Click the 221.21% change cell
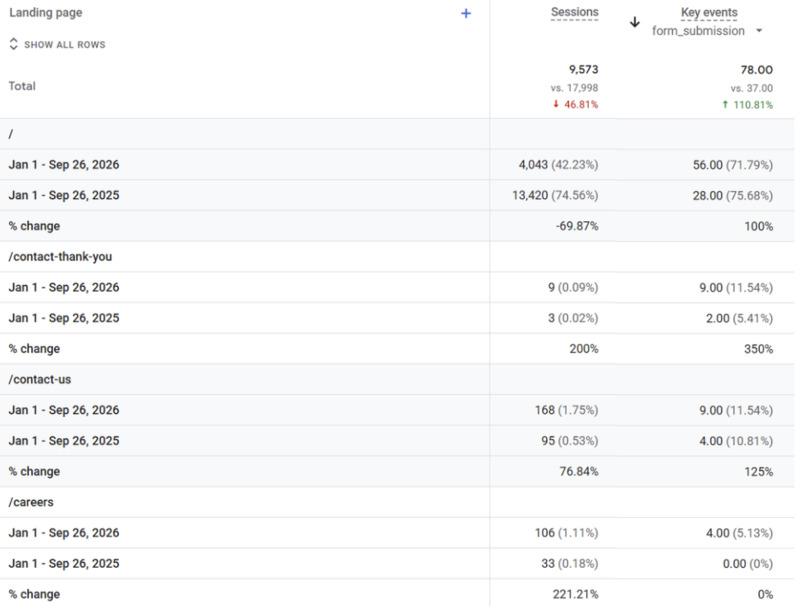The width and height of the screenshot is (800, 612). (576, 594)
